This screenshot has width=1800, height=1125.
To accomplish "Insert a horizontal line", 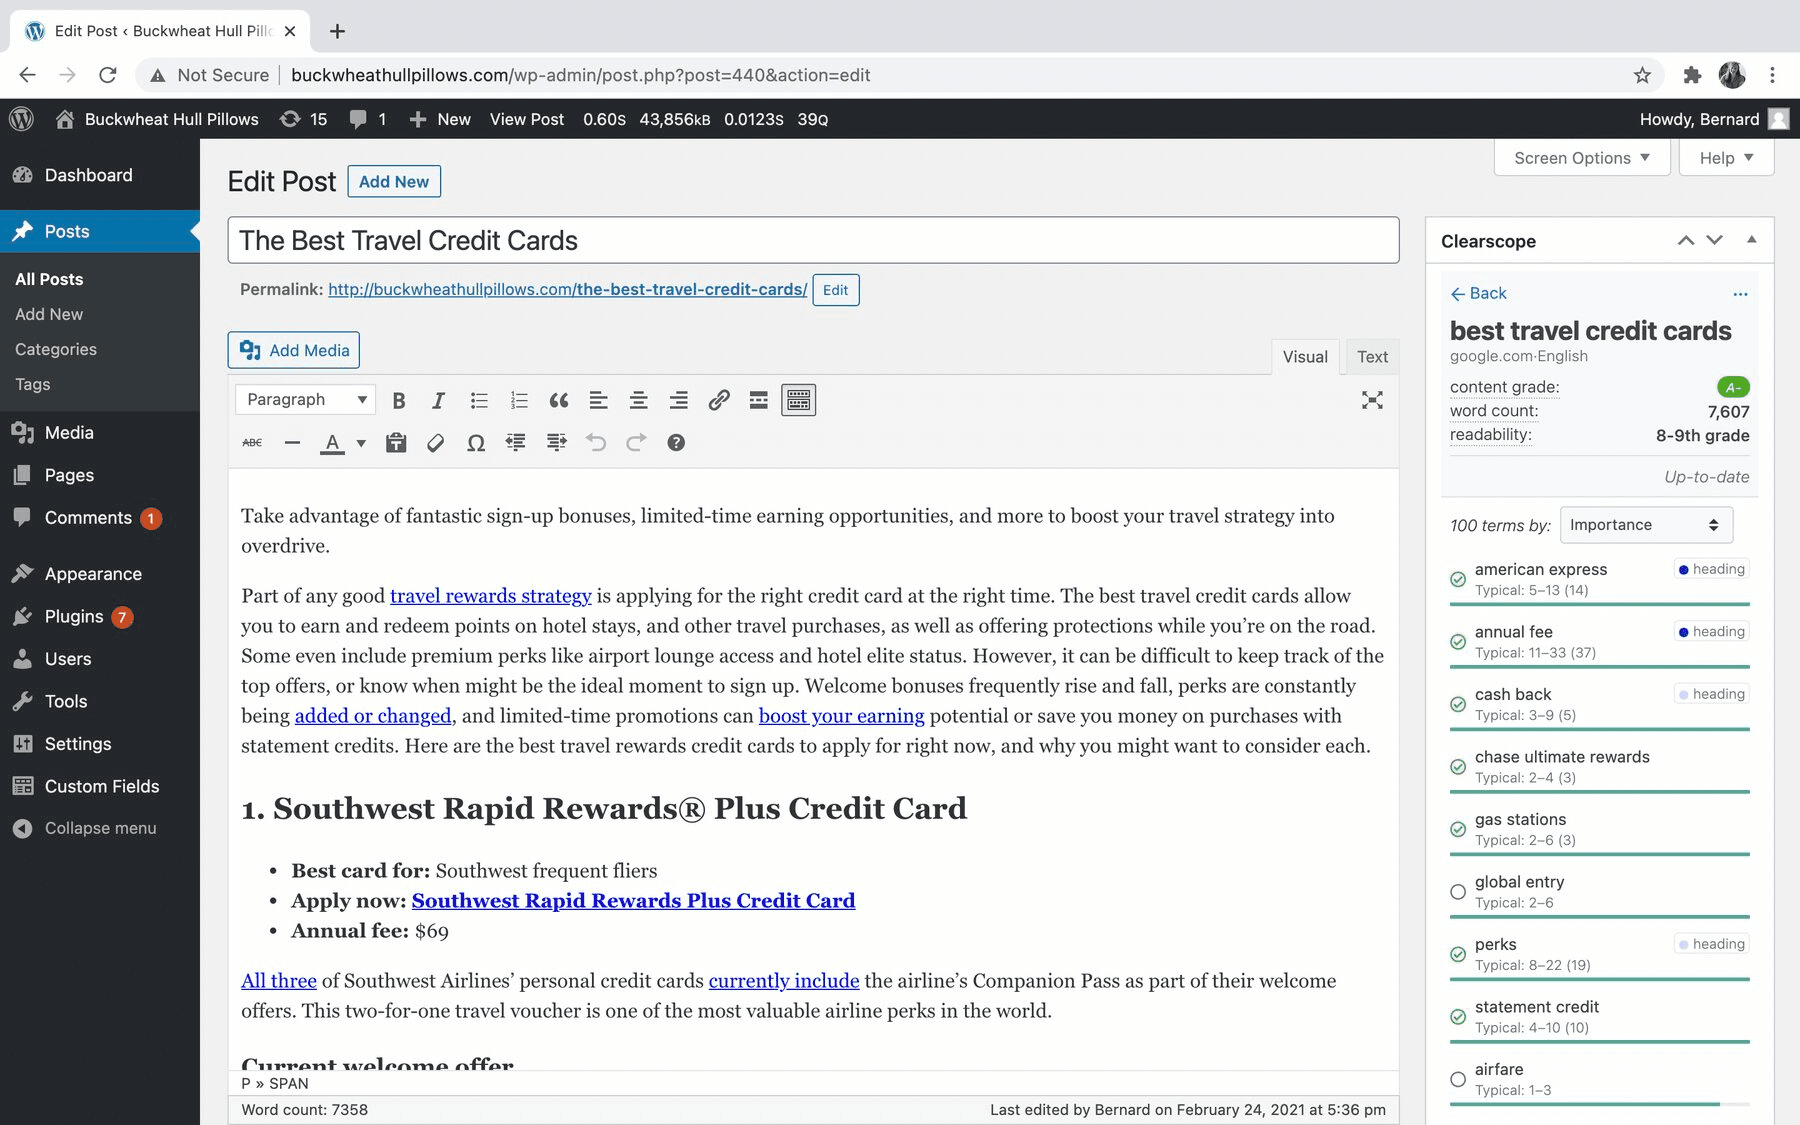I will [292, 442].
